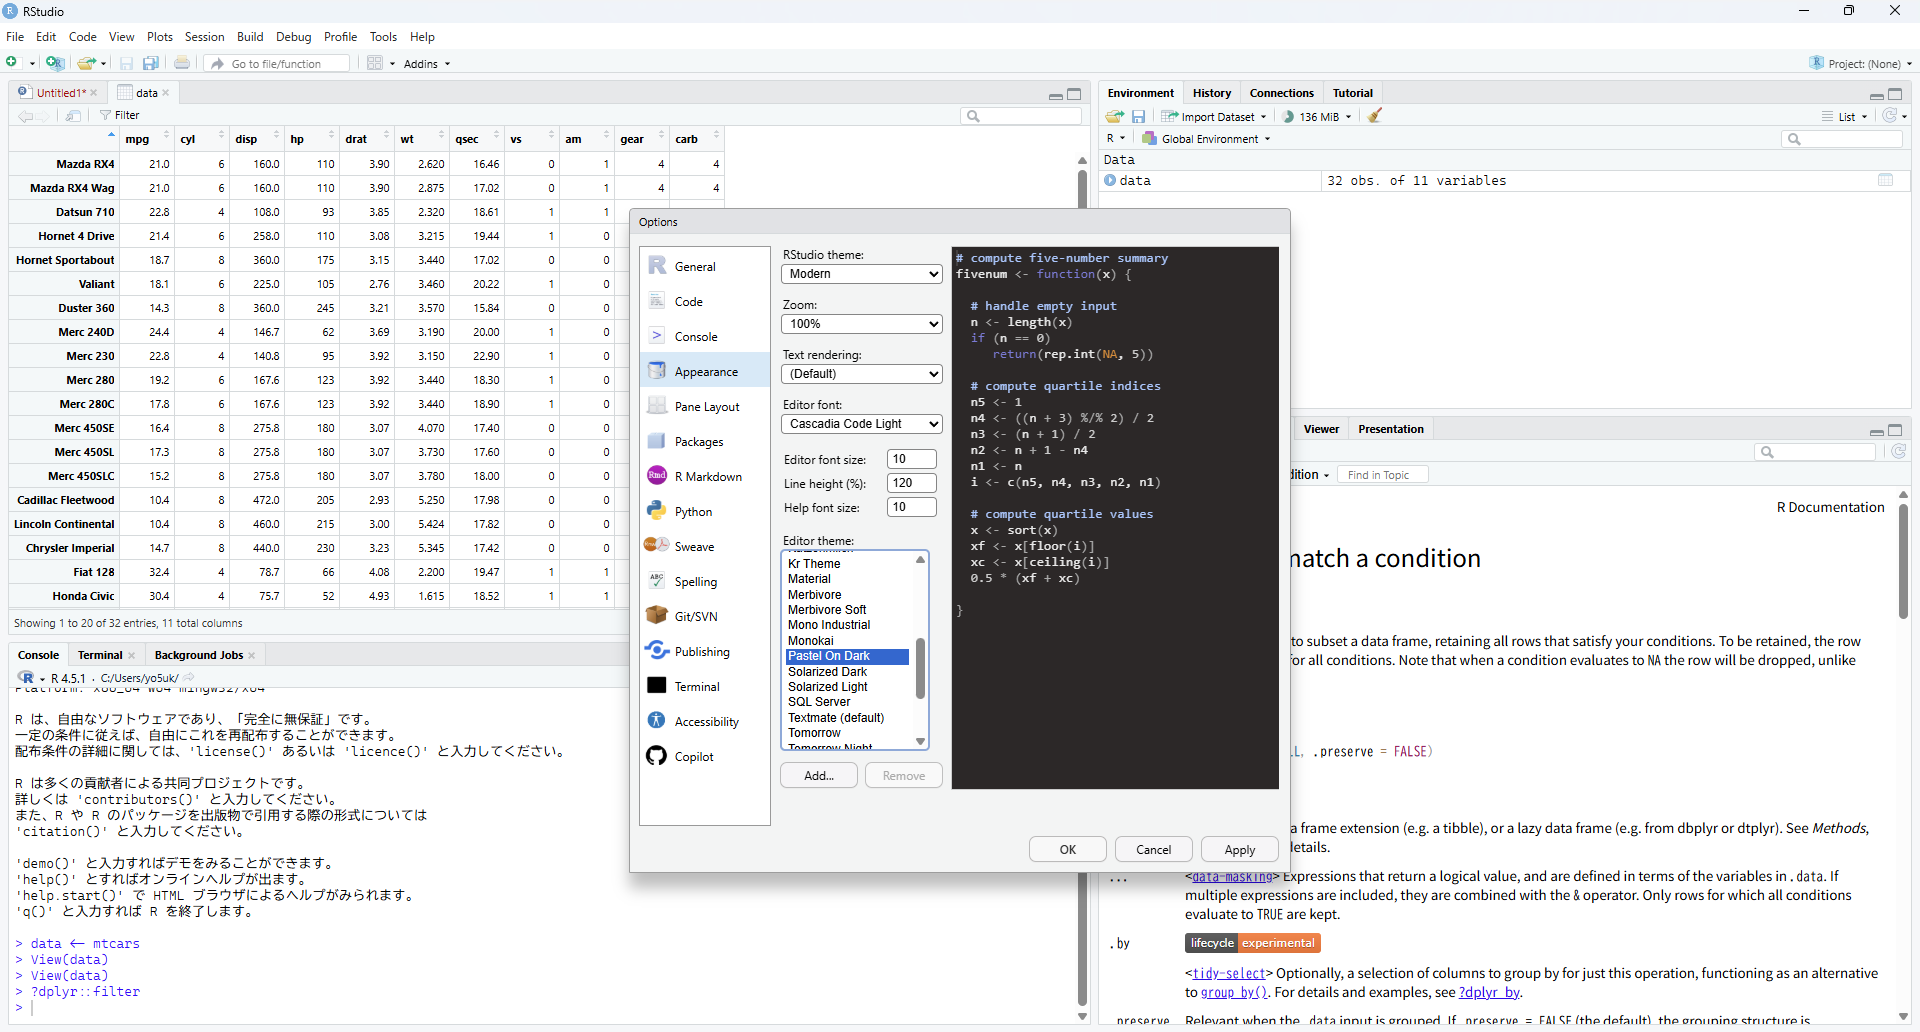
Task: Click the editor theme list scrollbar
Action: click(x=920, y=670)
